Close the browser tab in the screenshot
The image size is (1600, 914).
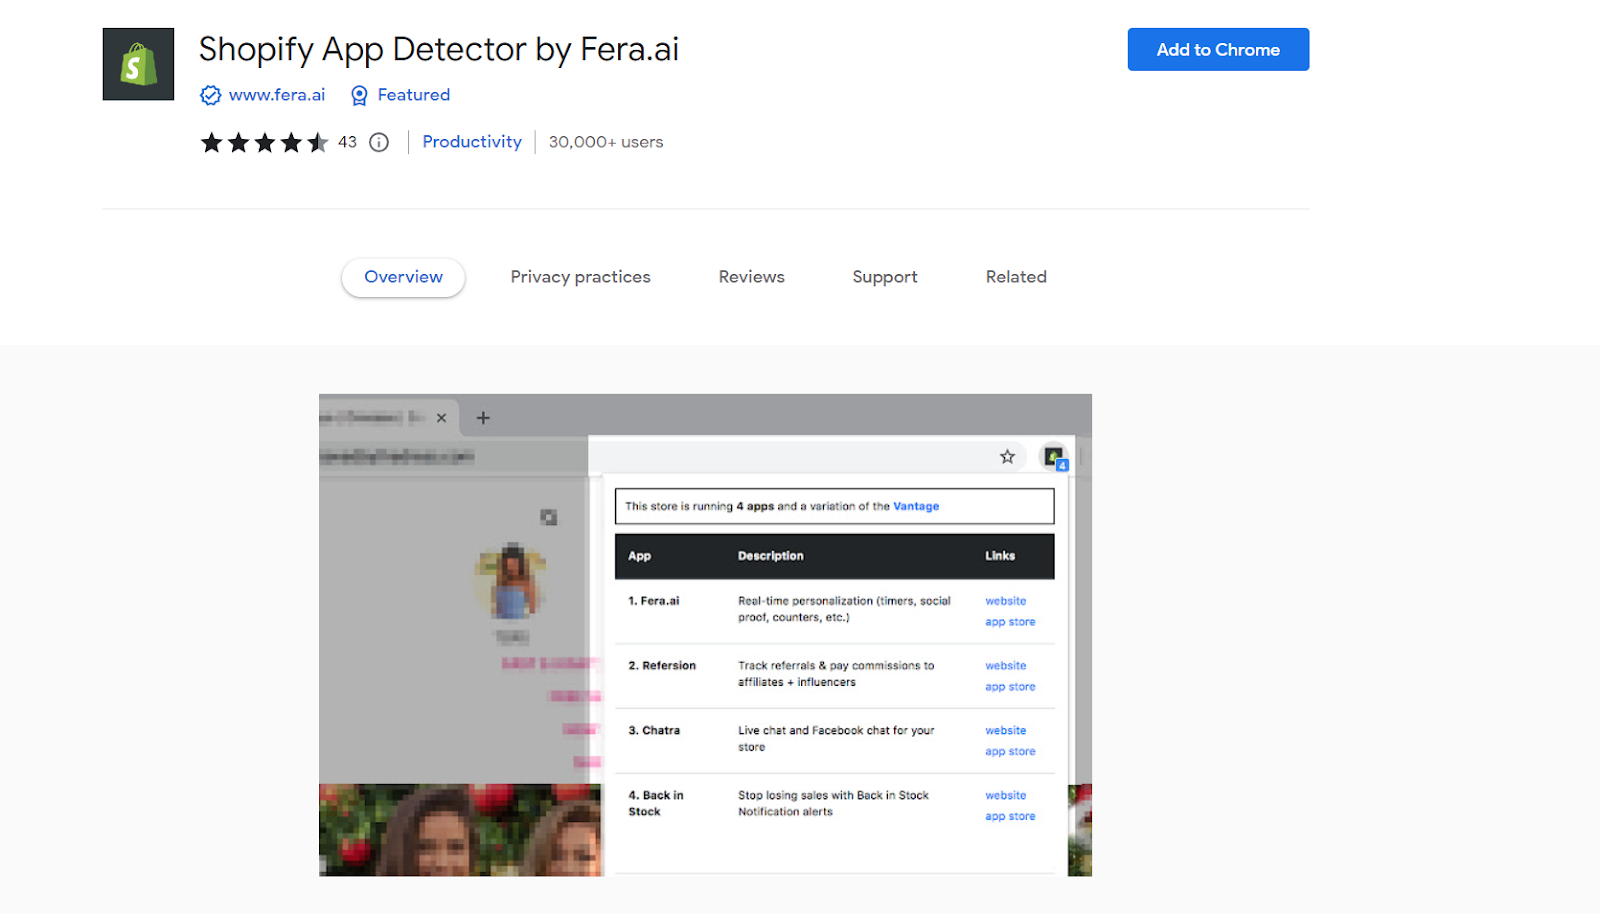point(441,418)
